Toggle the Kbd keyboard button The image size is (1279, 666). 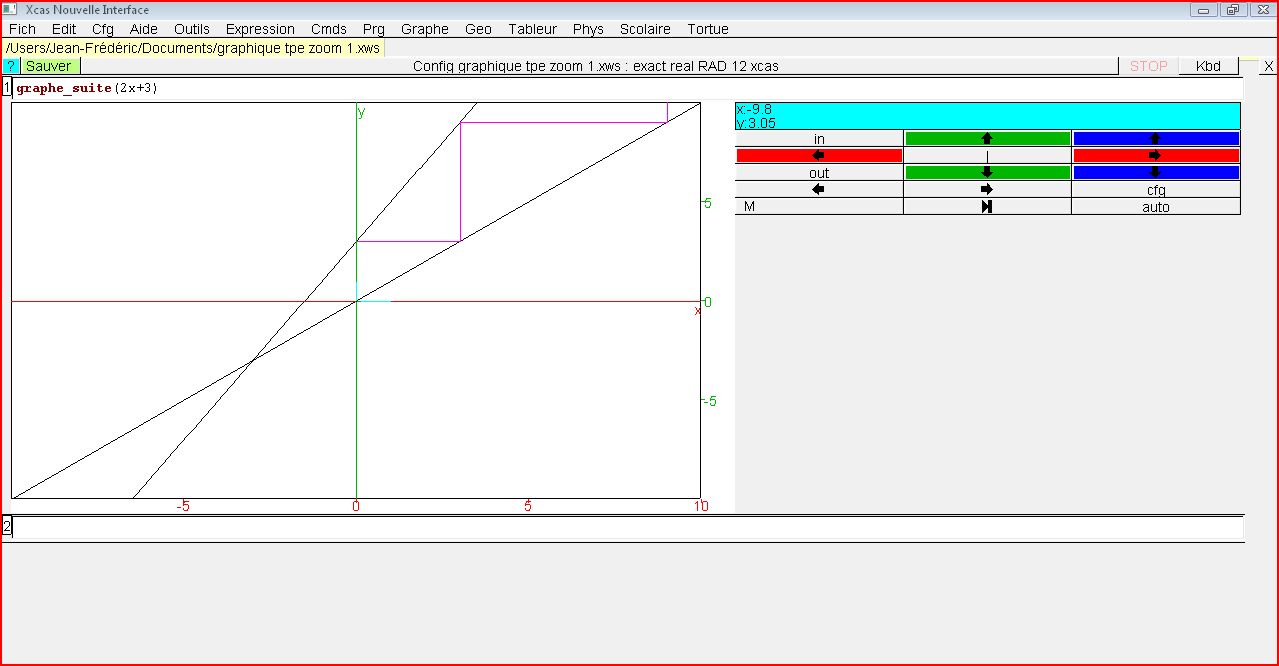tap(1208, 66)
